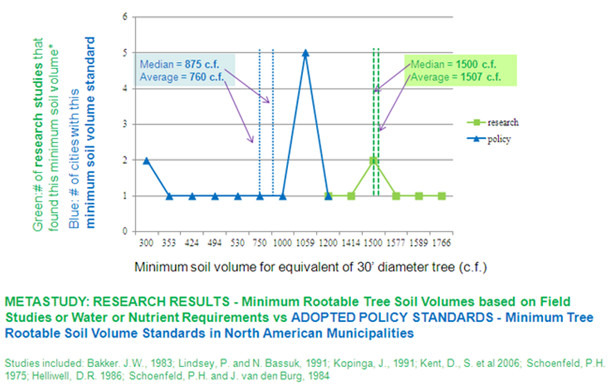610x387 pixels.
Task: Click the green "METASTUDY: RESEARCH RESULTS" heading
Action: pos(117,302)
